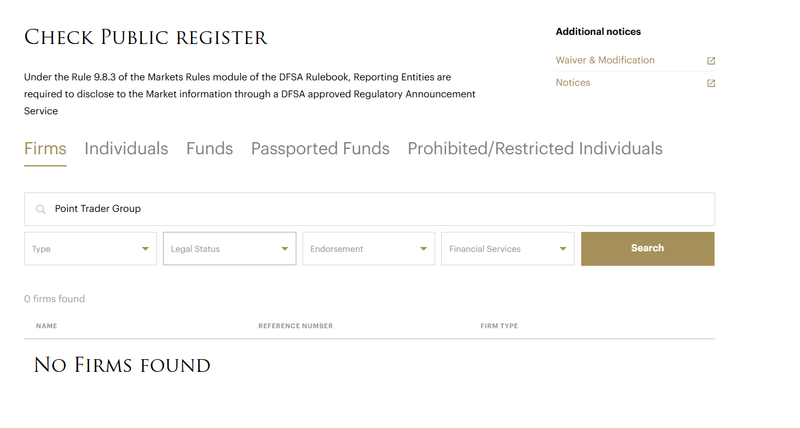Open the Endorsement filter dropdown
The width and height of the screenshot is (800, 428).
(x=368, y=249)
